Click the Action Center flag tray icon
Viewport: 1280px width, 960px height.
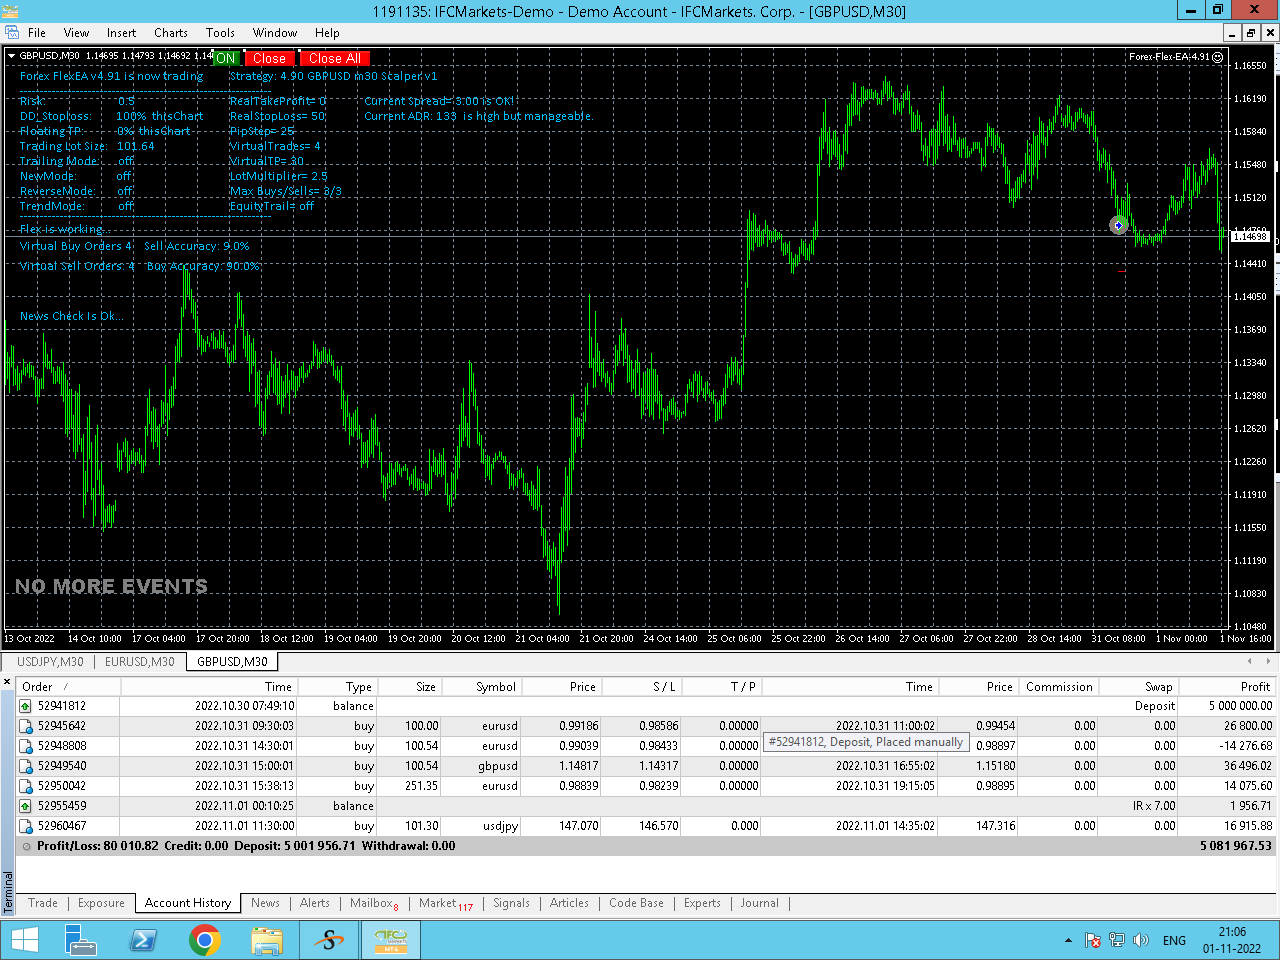point(1093,941)
